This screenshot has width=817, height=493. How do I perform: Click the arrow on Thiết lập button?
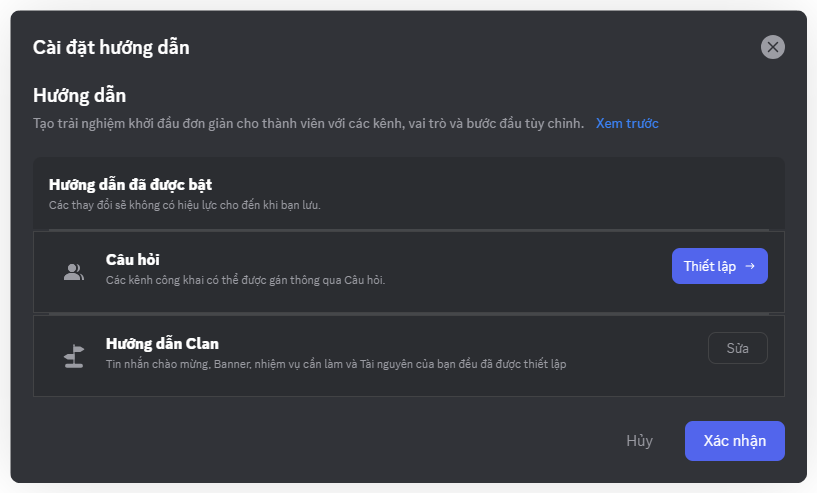point(750,266)
